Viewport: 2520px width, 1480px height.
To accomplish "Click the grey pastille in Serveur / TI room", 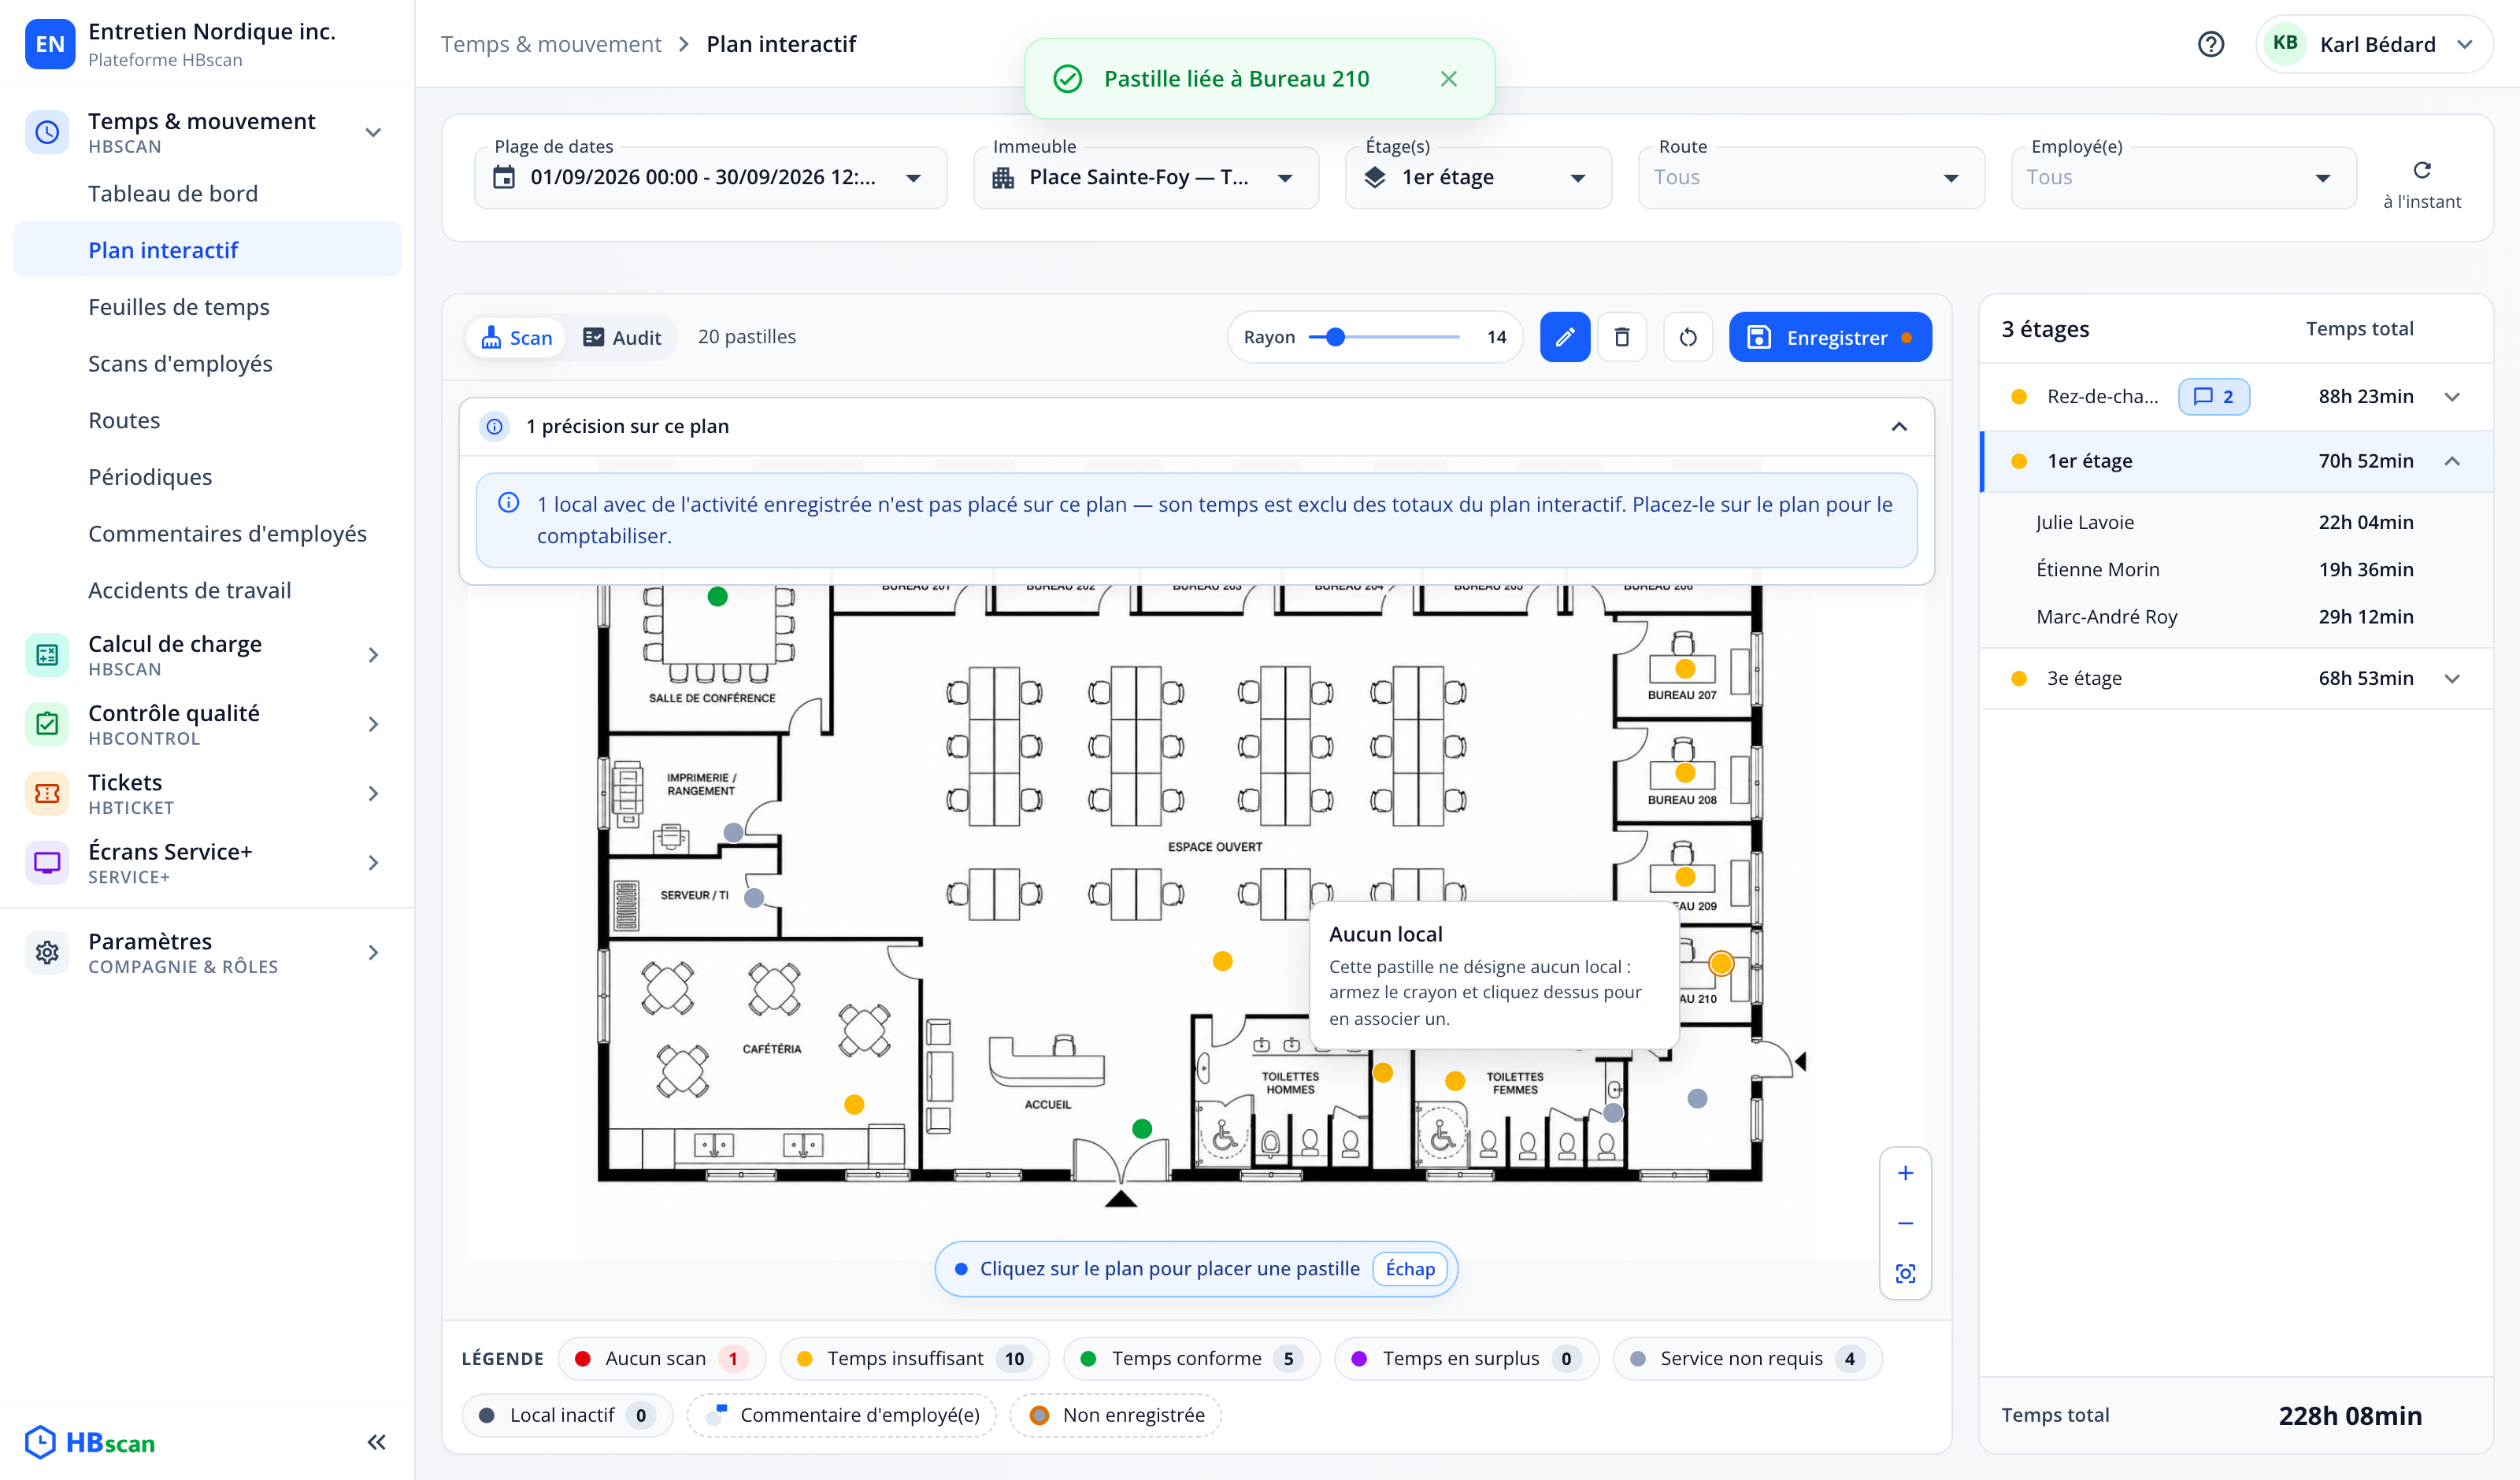I will pos(754,898).
